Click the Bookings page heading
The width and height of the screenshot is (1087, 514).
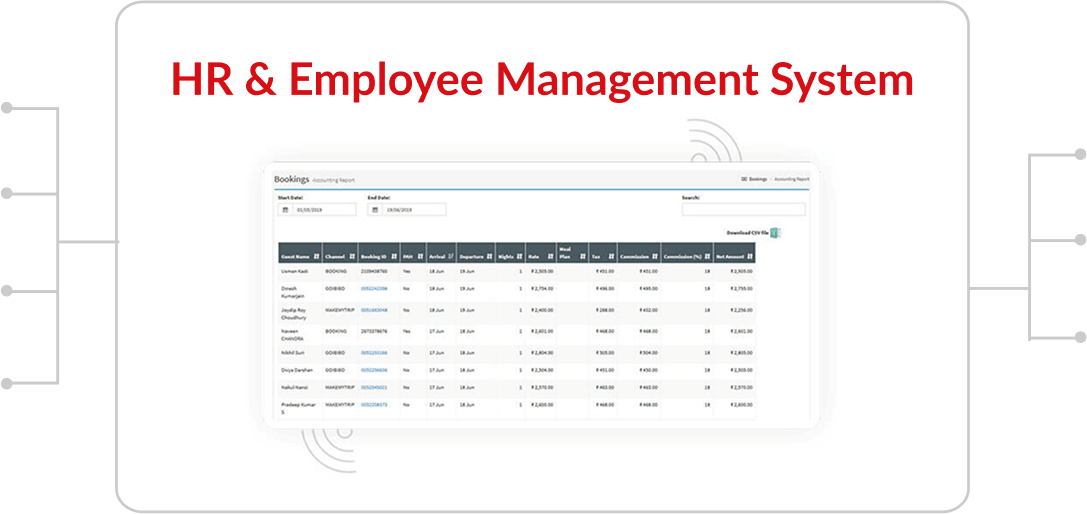[292, 179]
